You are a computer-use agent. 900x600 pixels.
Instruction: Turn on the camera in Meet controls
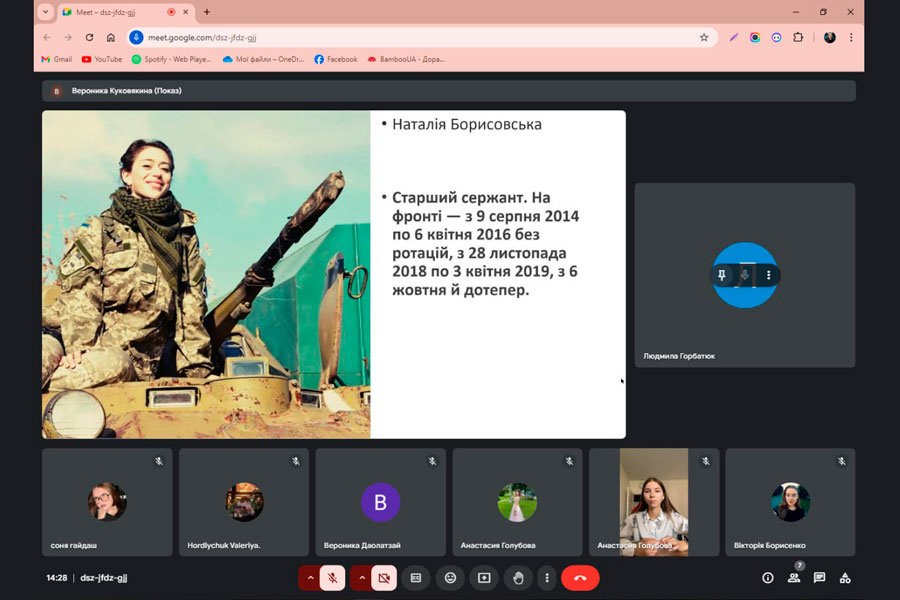(384, 578)
